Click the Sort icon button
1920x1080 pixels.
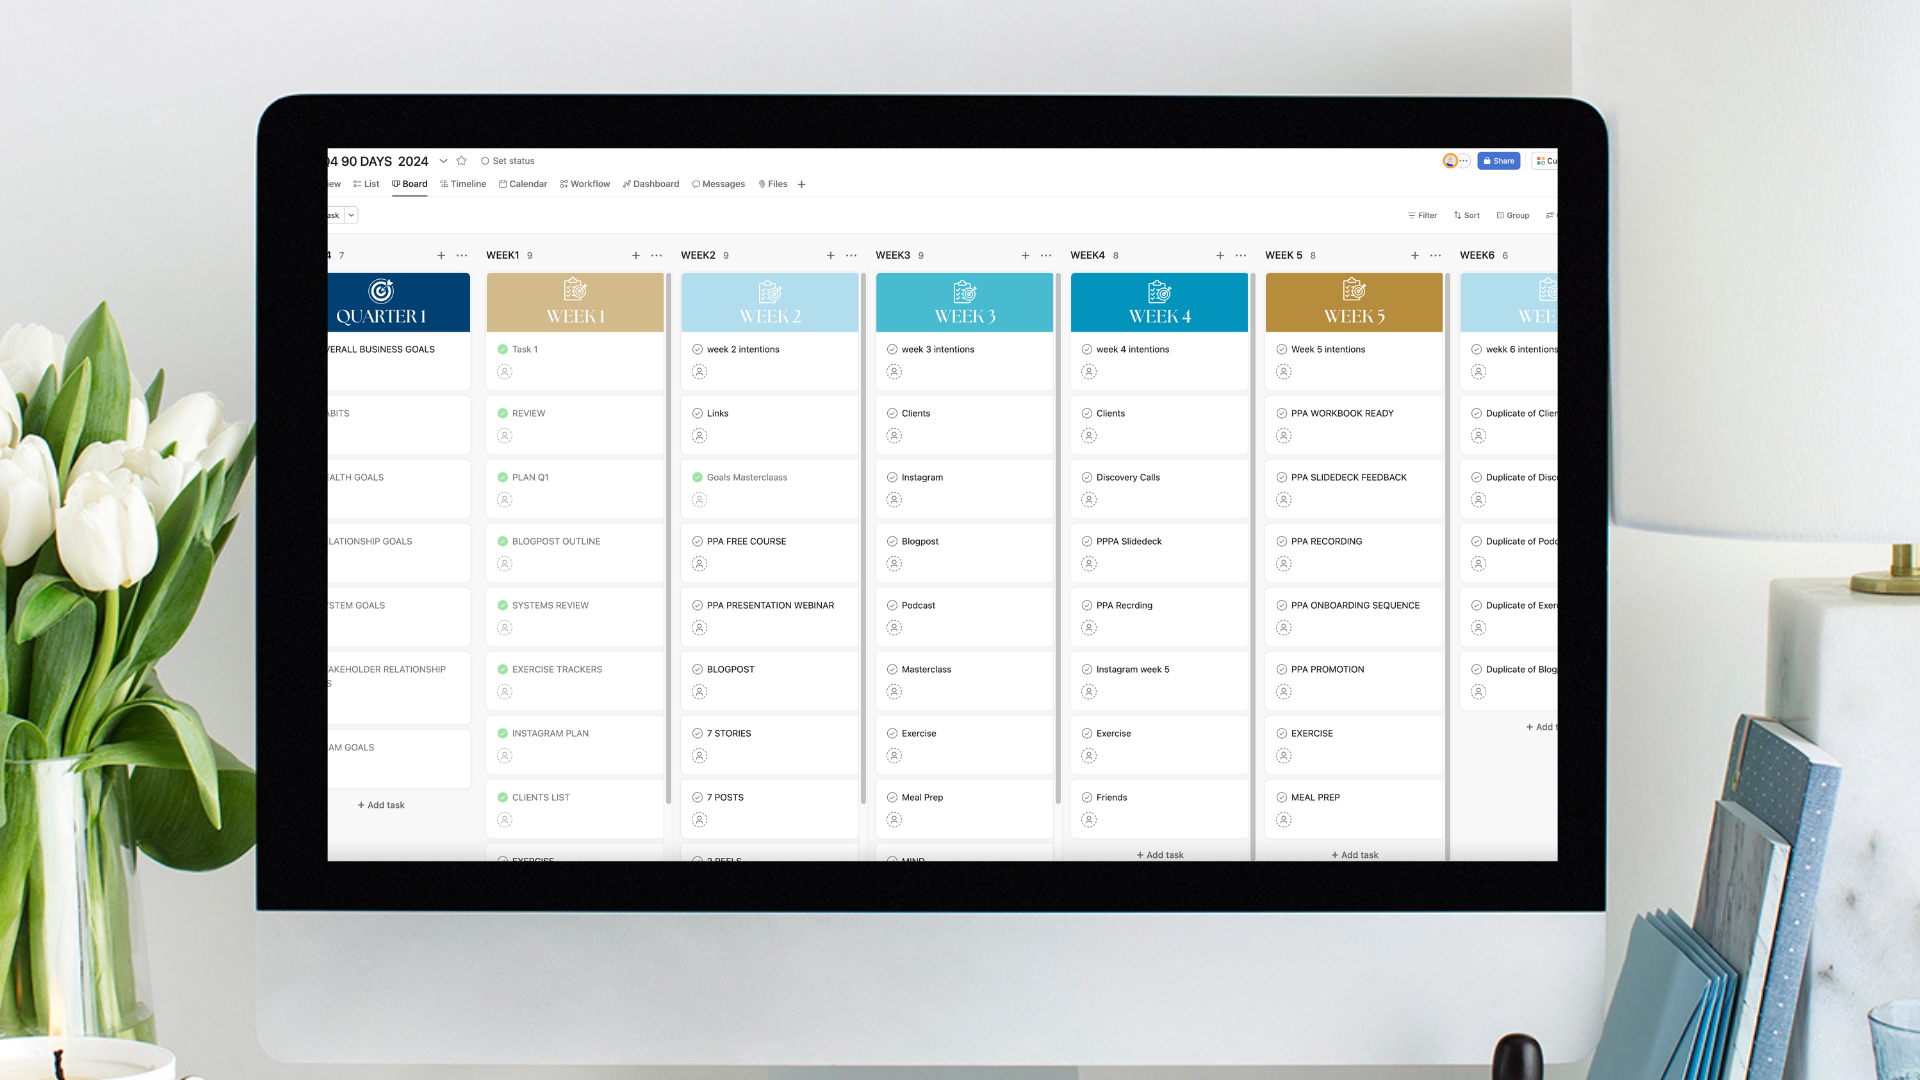tap(1466, 216)
